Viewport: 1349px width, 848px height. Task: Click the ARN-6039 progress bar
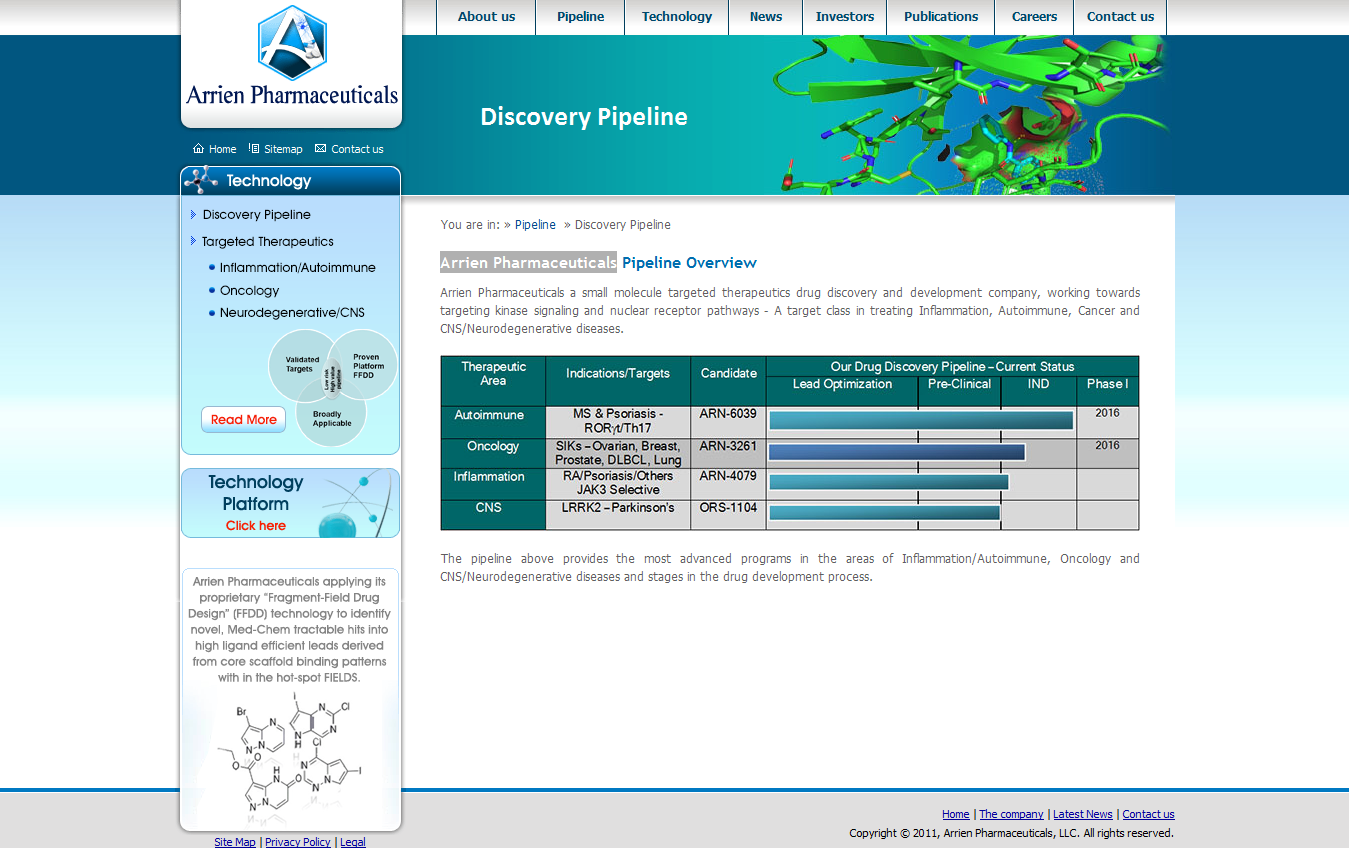921,421
